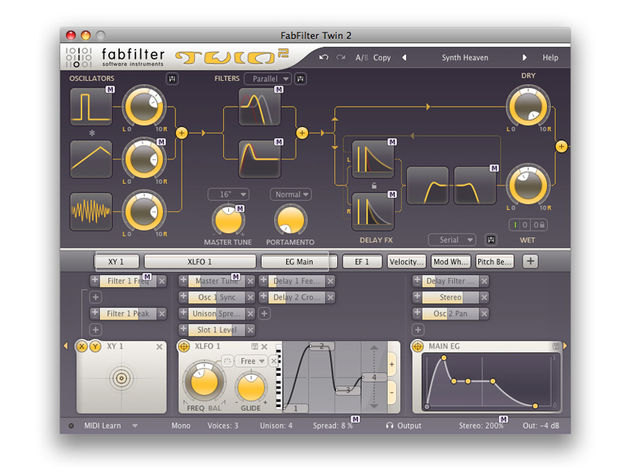
Task: Open filters section preset icon
Action: [x=300, y=79]
